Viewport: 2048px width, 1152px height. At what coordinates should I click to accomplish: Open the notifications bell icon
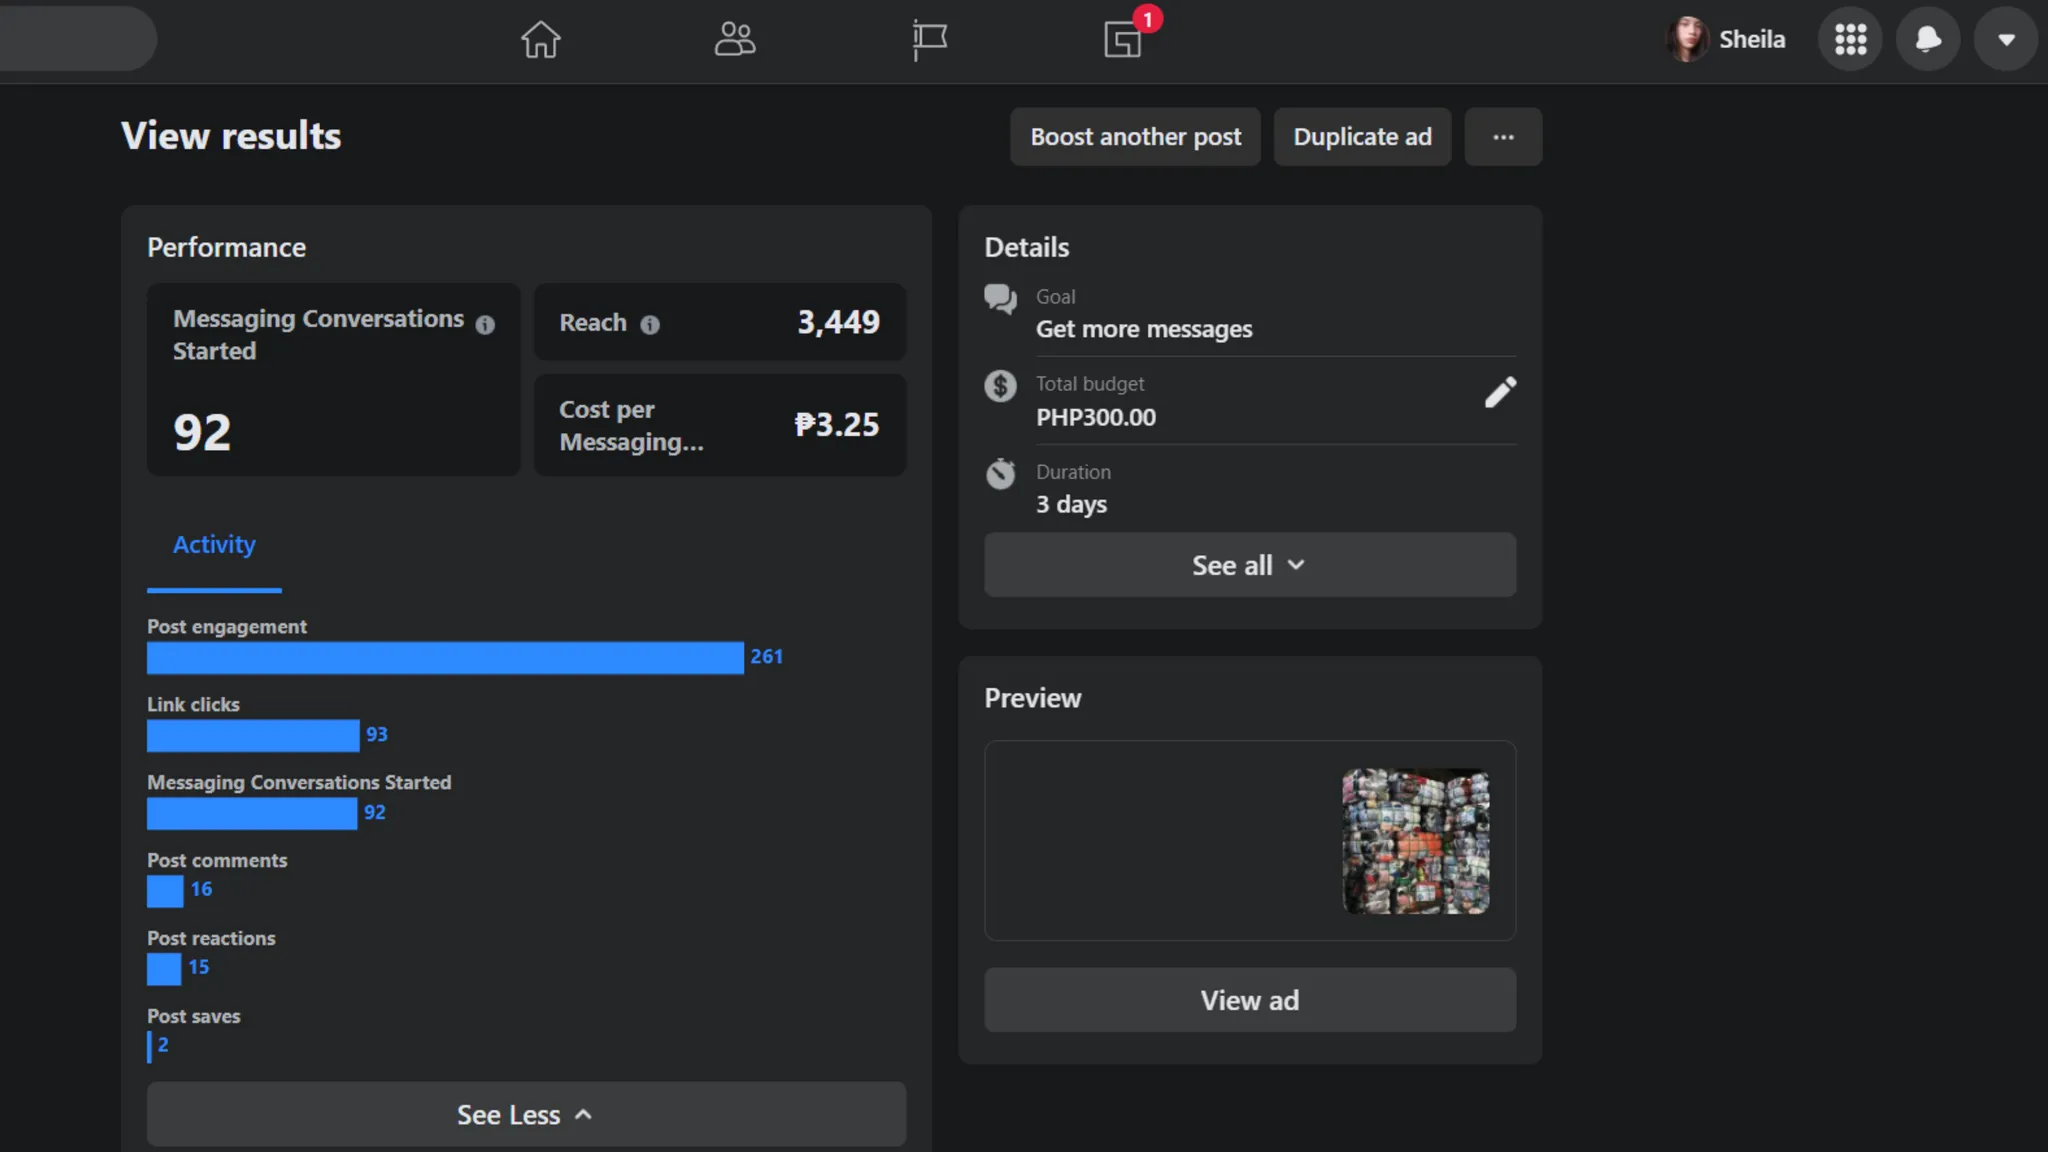click(1928, 40)
